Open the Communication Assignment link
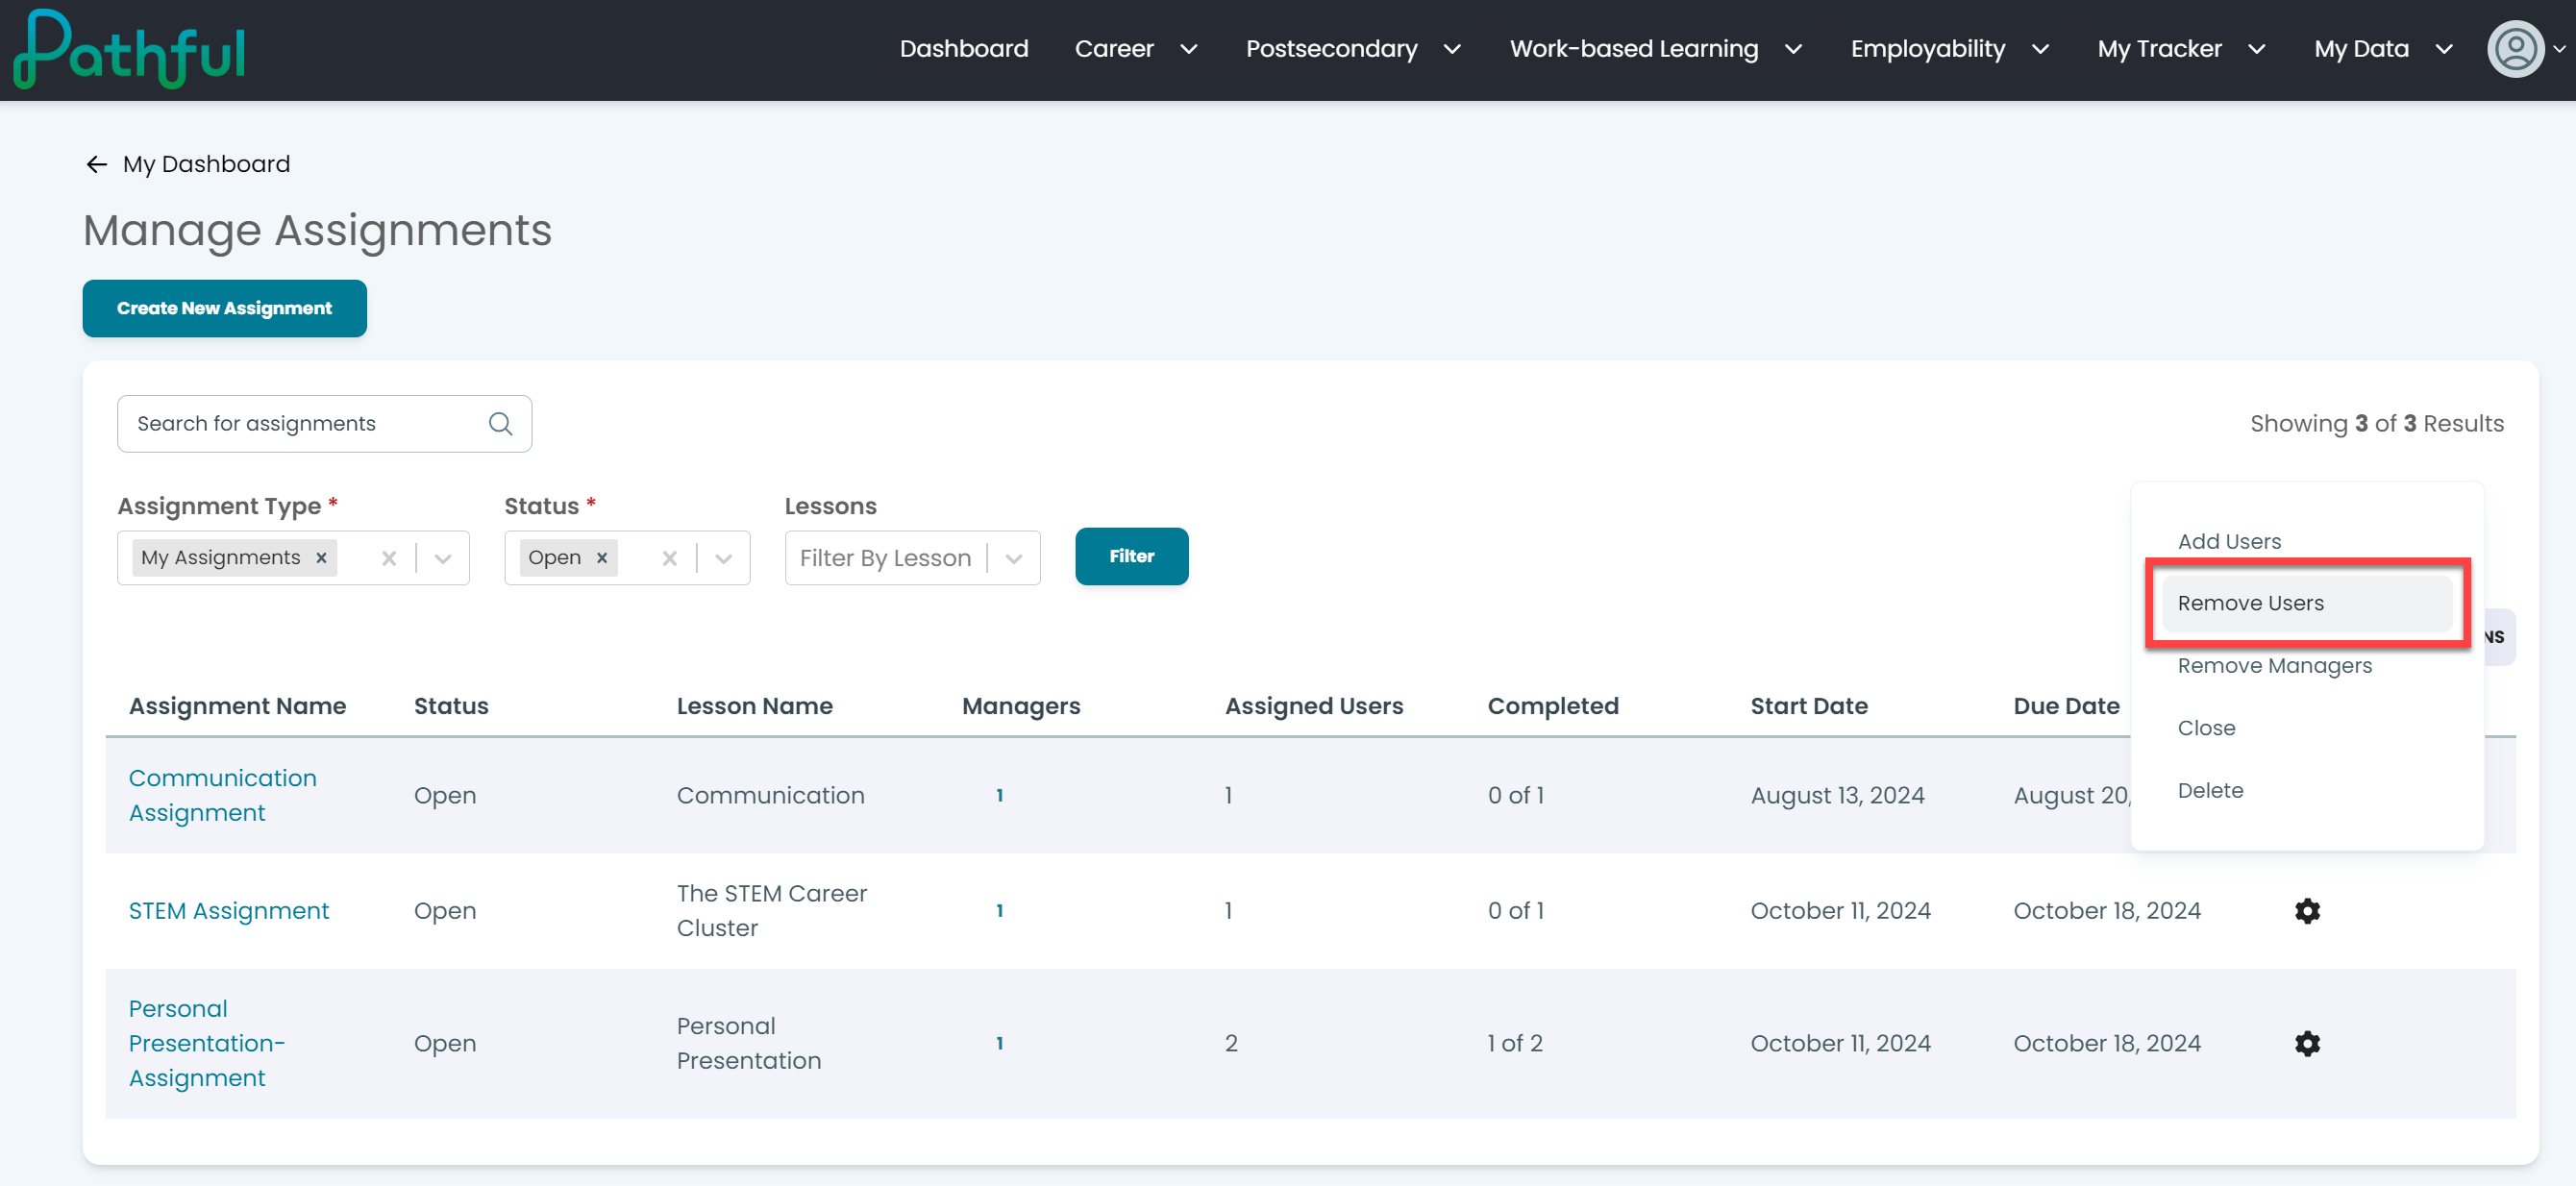The height and width of the screenshot is (1186, 2576). coord(222,796)
